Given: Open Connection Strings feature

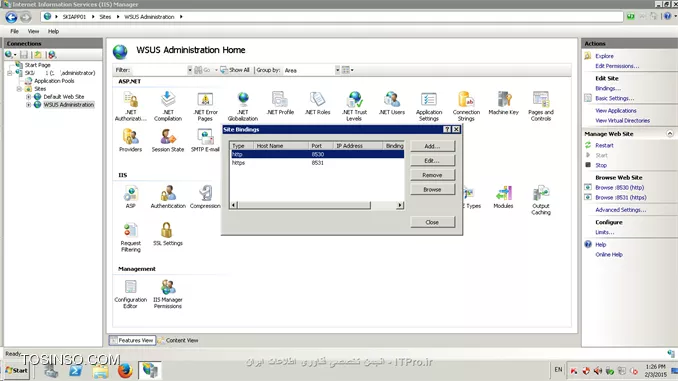Looking at the screenshot, I should click(466, 106).
